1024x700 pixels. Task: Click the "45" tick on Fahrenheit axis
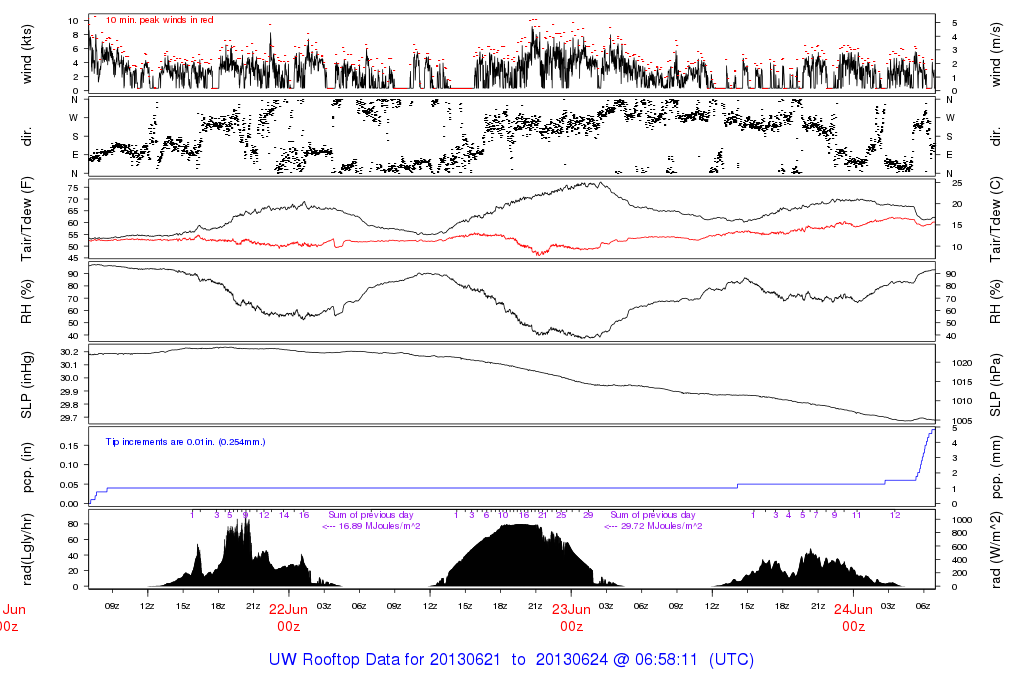[x=73, y=259]
